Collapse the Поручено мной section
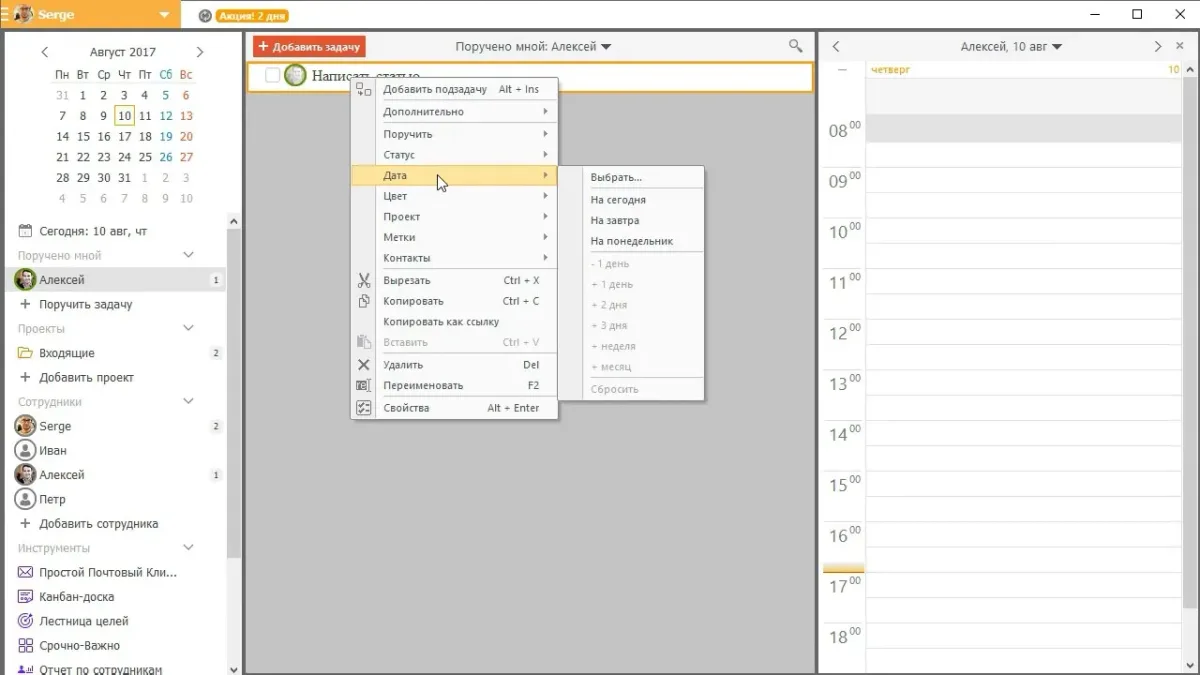This screenshot has height=675, width=1200. 188,256
